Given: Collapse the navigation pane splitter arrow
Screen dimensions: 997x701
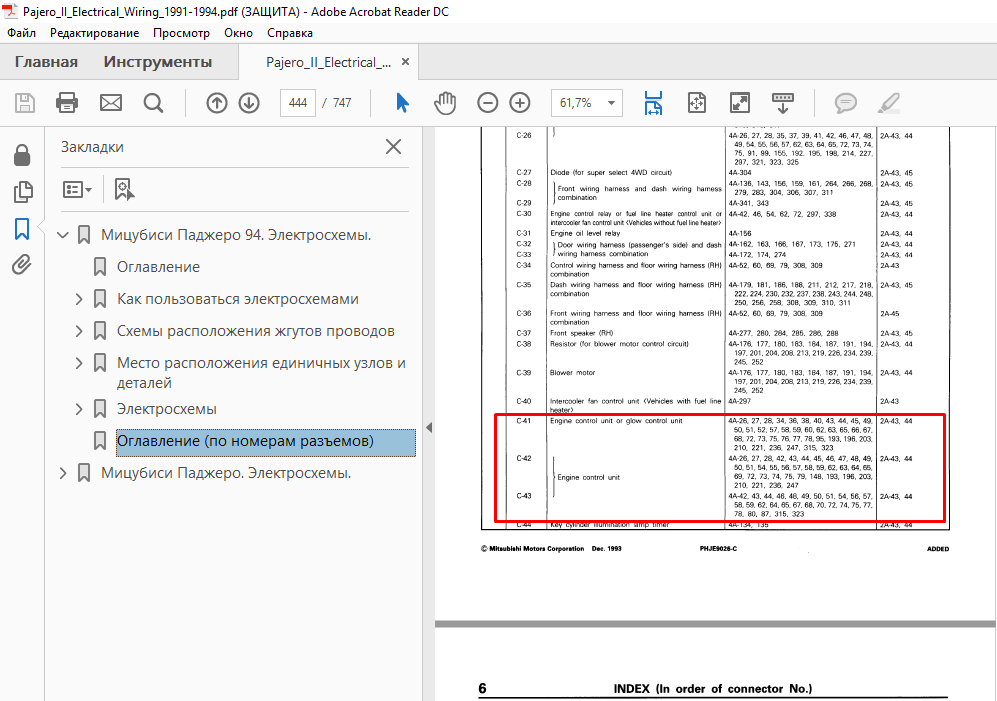Looking at the screenshot, I should pos(429,427).
